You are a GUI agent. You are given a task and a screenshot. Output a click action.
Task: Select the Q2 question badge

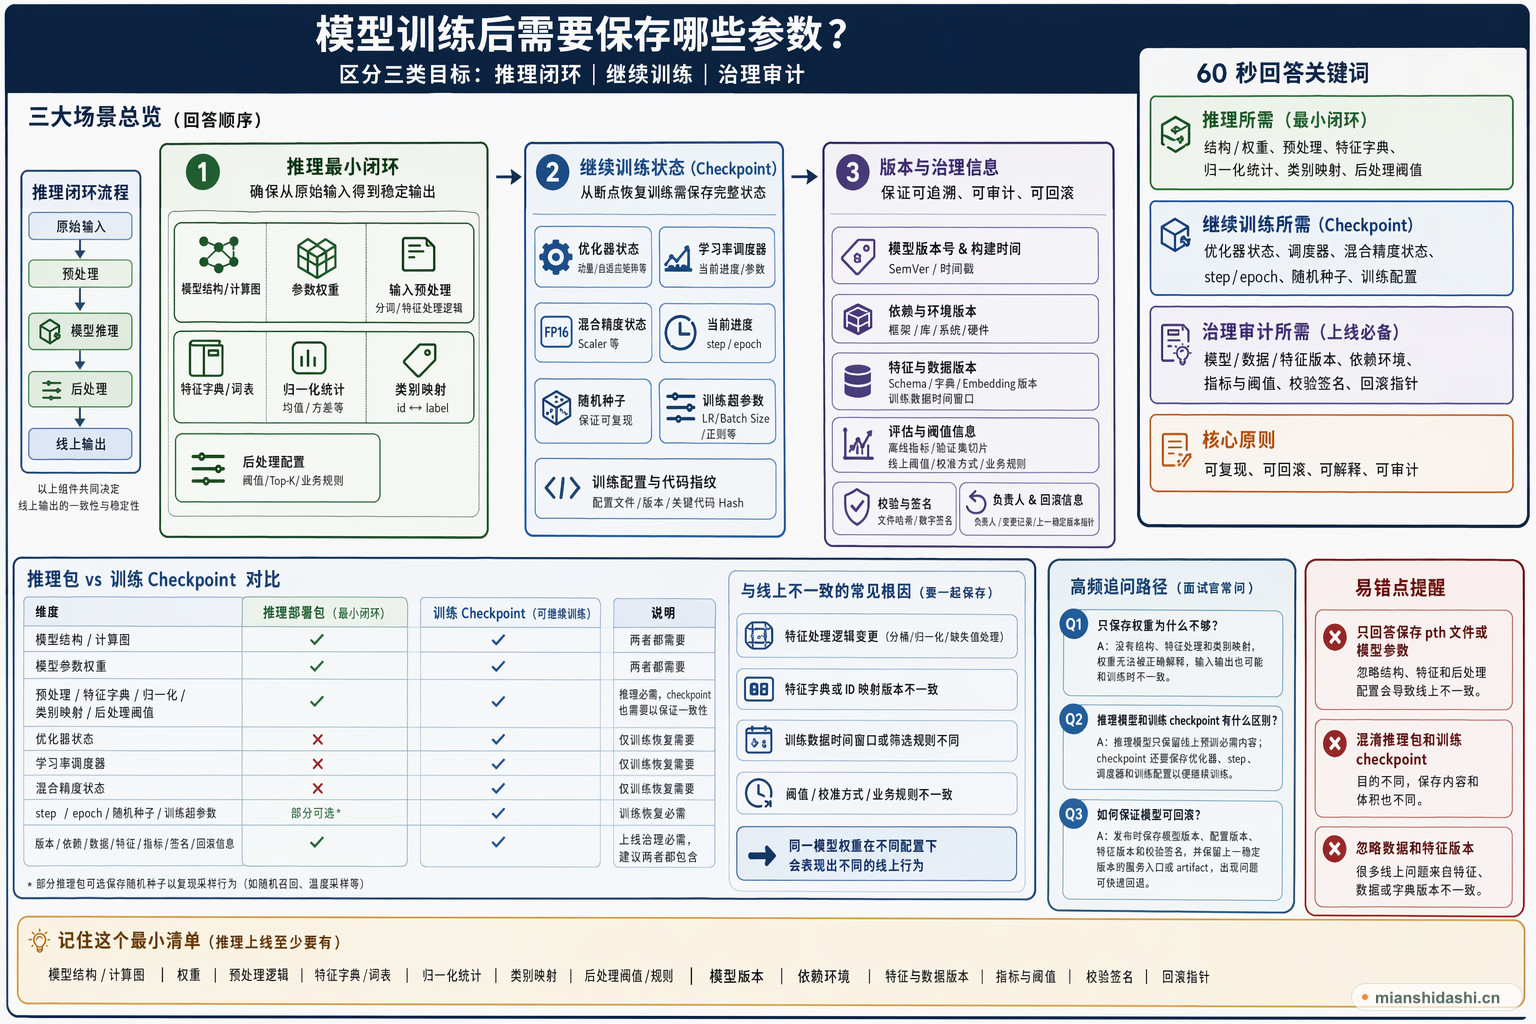[x=1074, y=719]
